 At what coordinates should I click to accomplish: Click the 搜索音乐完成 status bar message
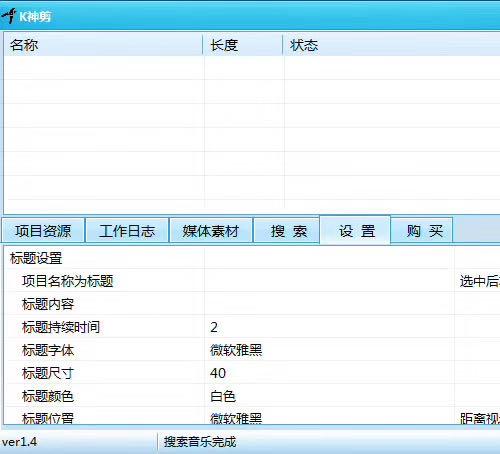click(200, 442)
